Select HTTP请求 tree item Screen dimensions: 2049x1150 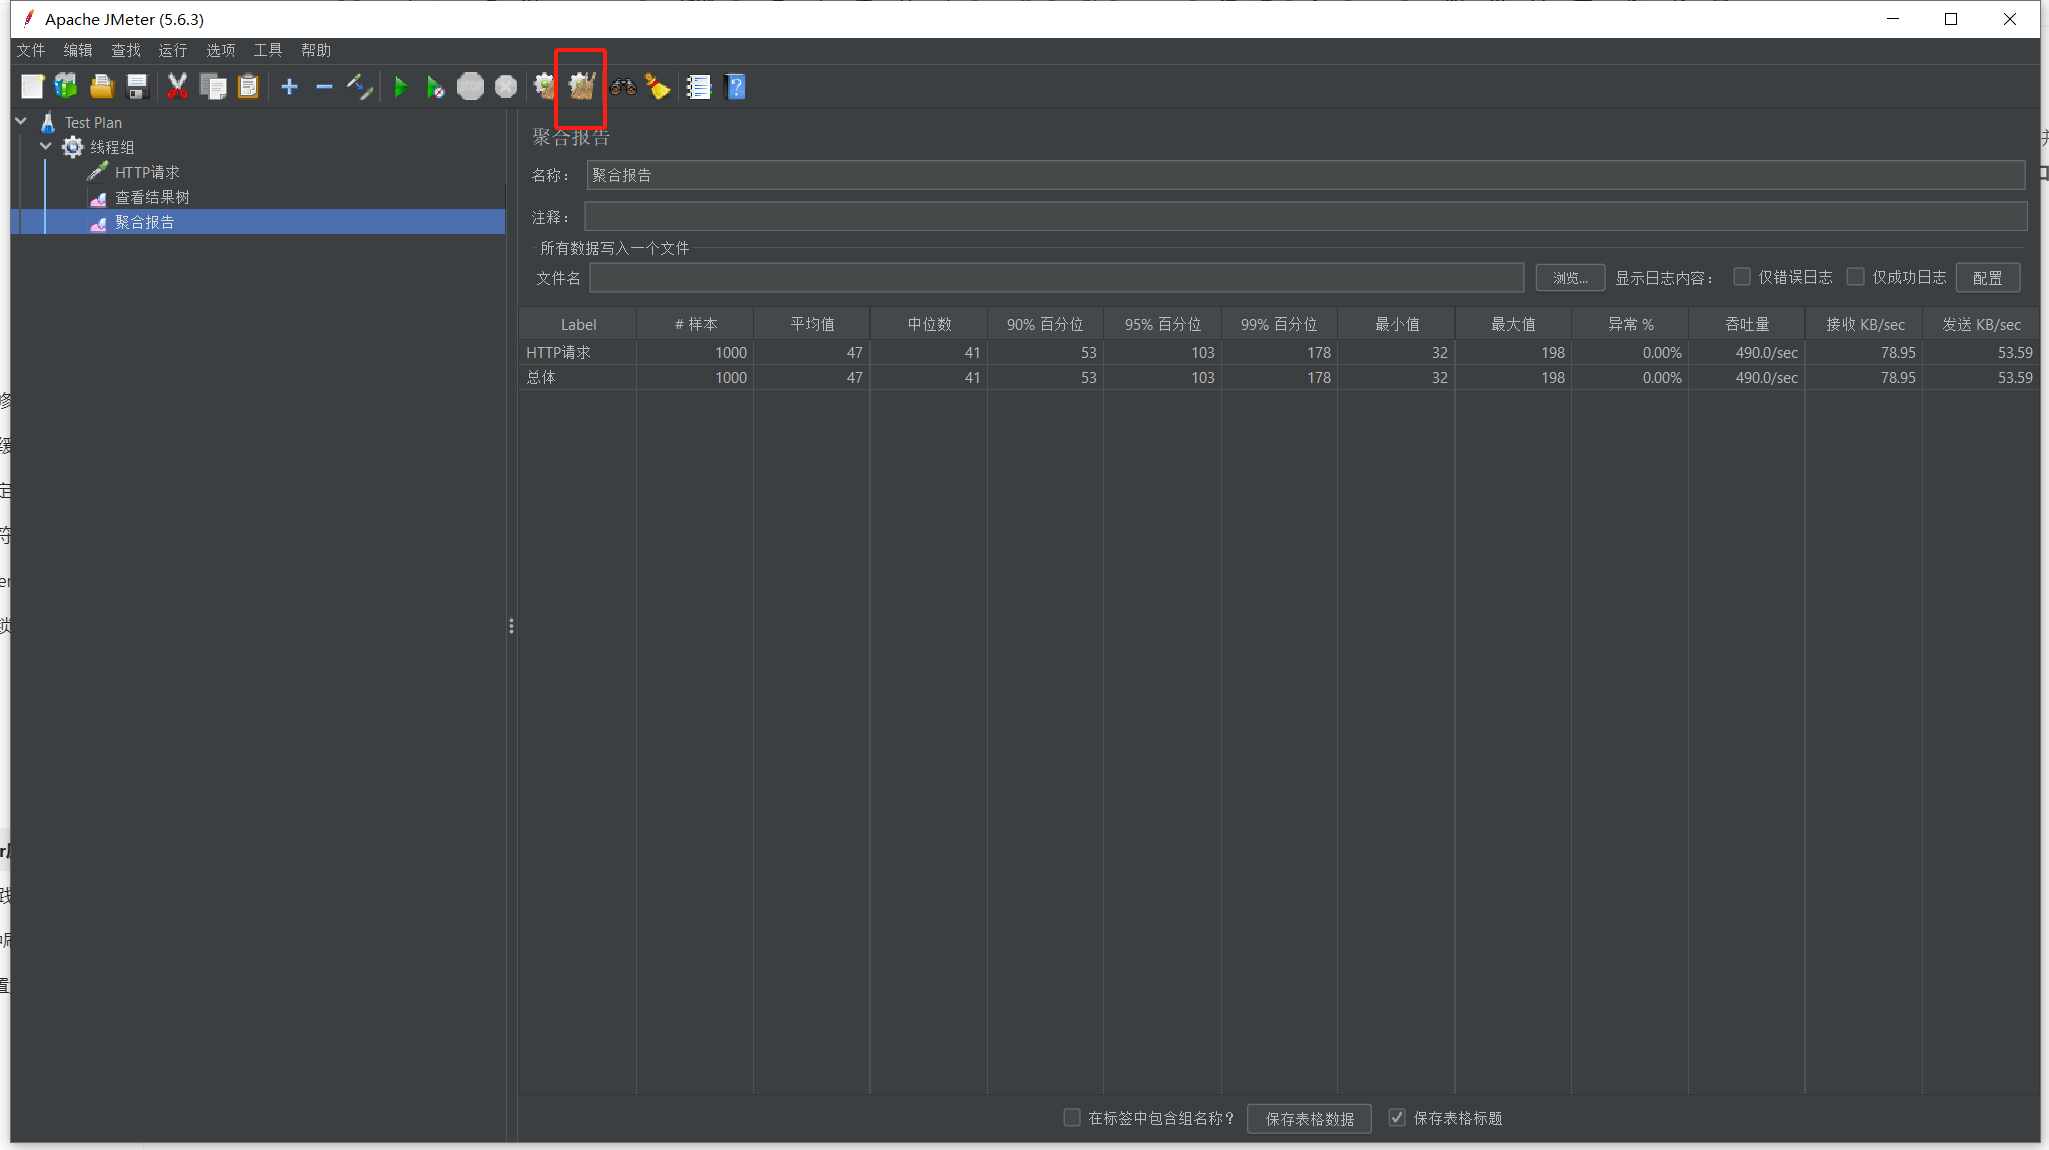coord(147,172)
